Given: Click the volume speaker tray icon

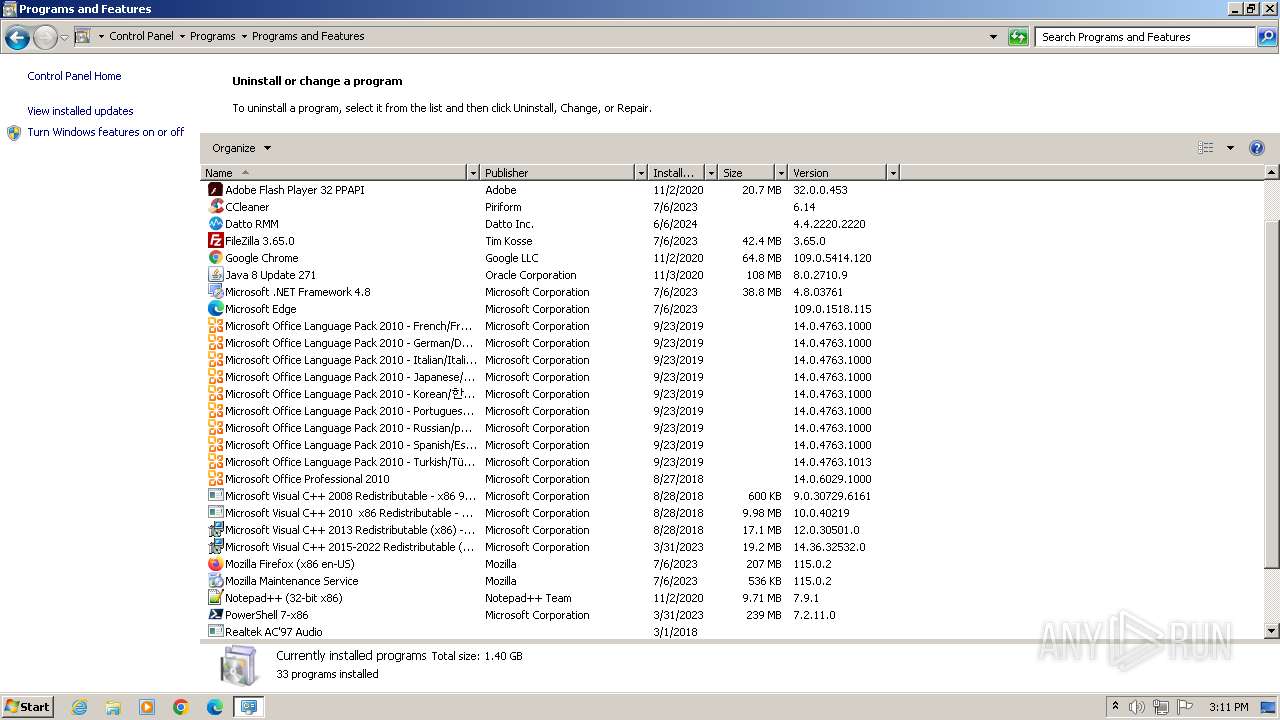Looking at the screenshot, I should click(x=1137, y=707).
